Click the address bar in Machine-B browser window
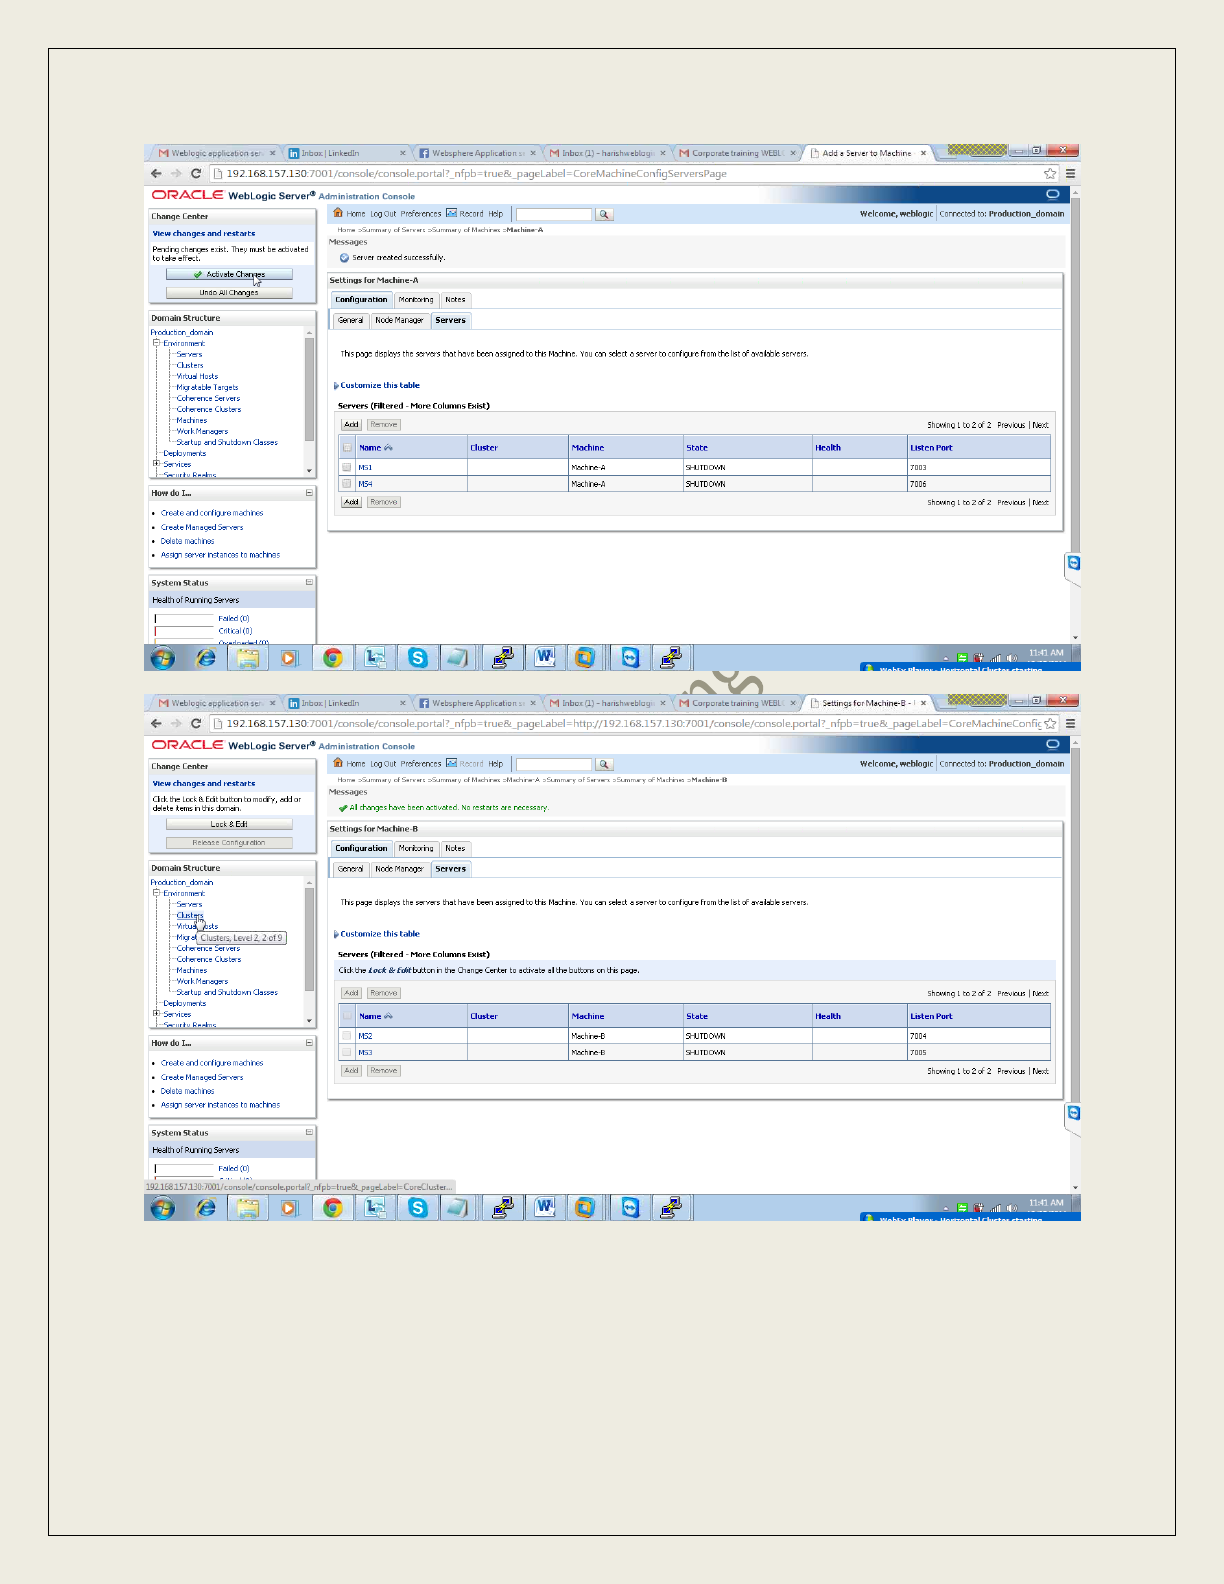 point(634,723)
